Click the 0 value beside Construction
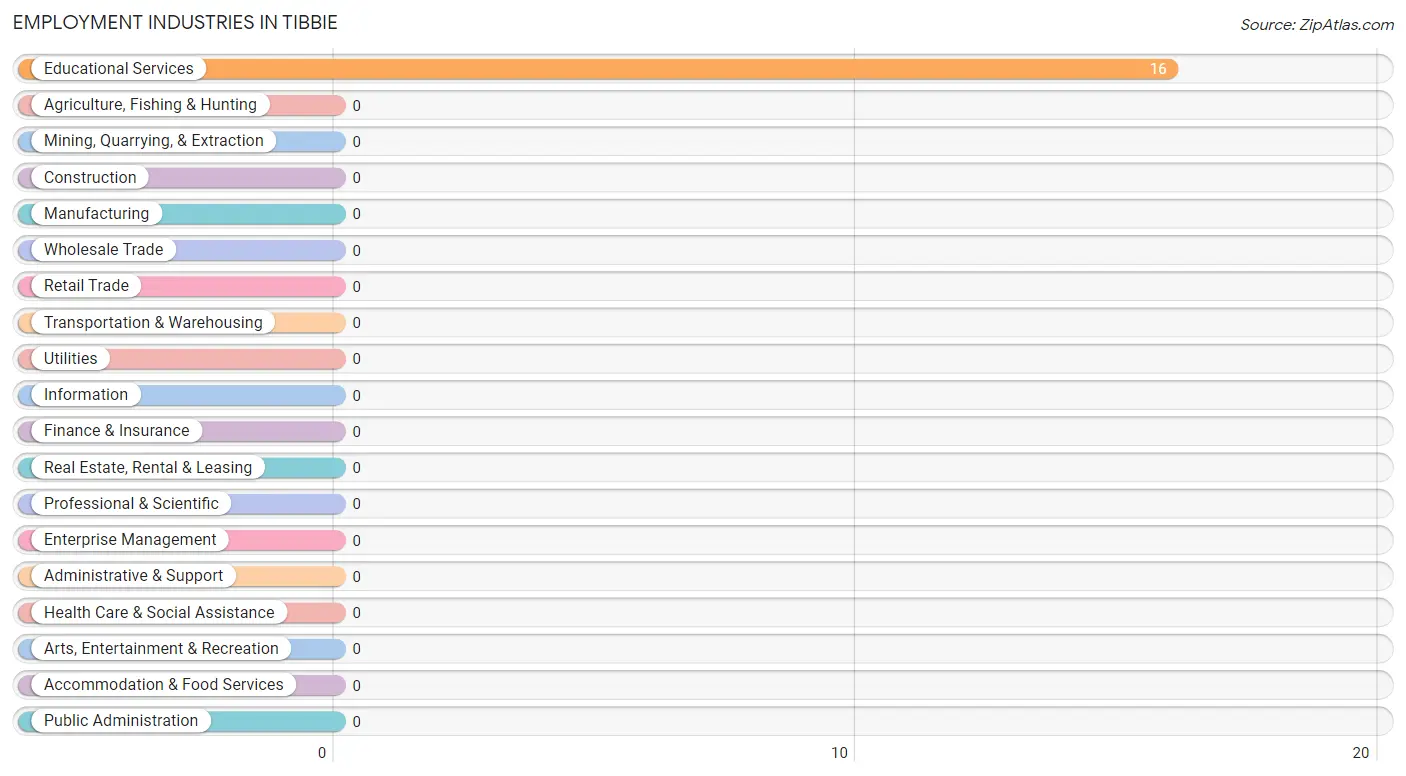The width and height of the screenshot is (1406, 776). 356,178
